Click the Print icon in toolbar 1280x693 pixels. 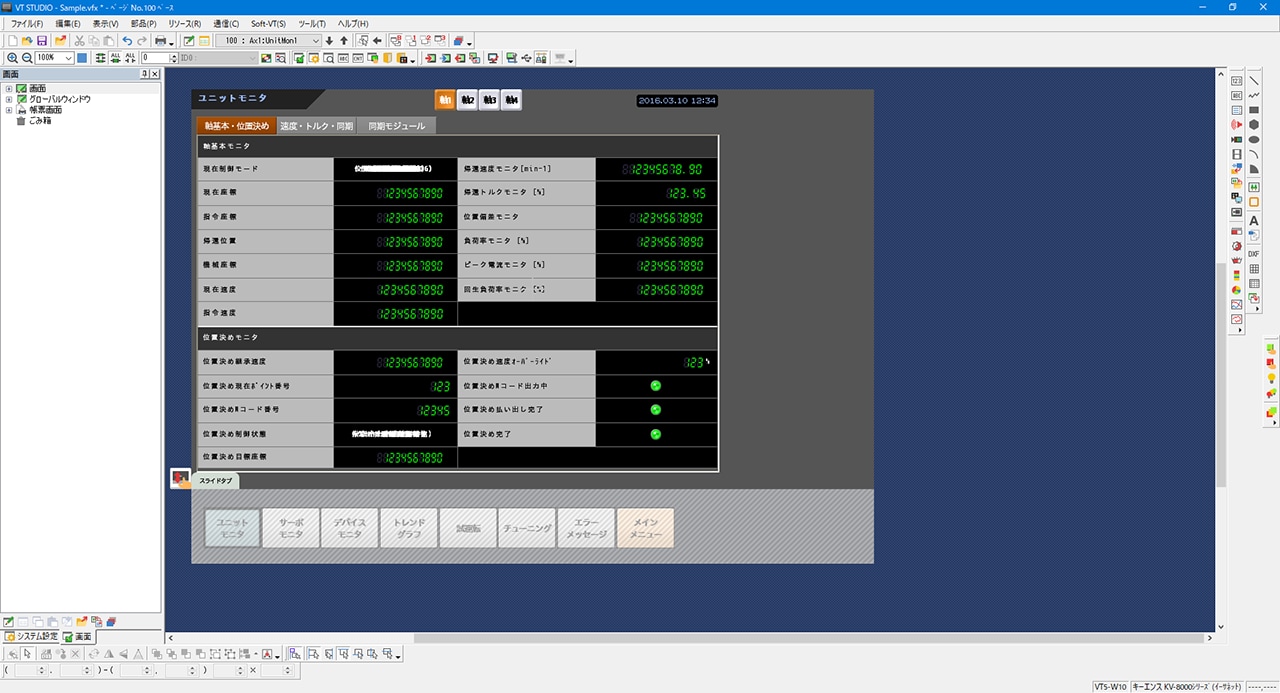160,41
